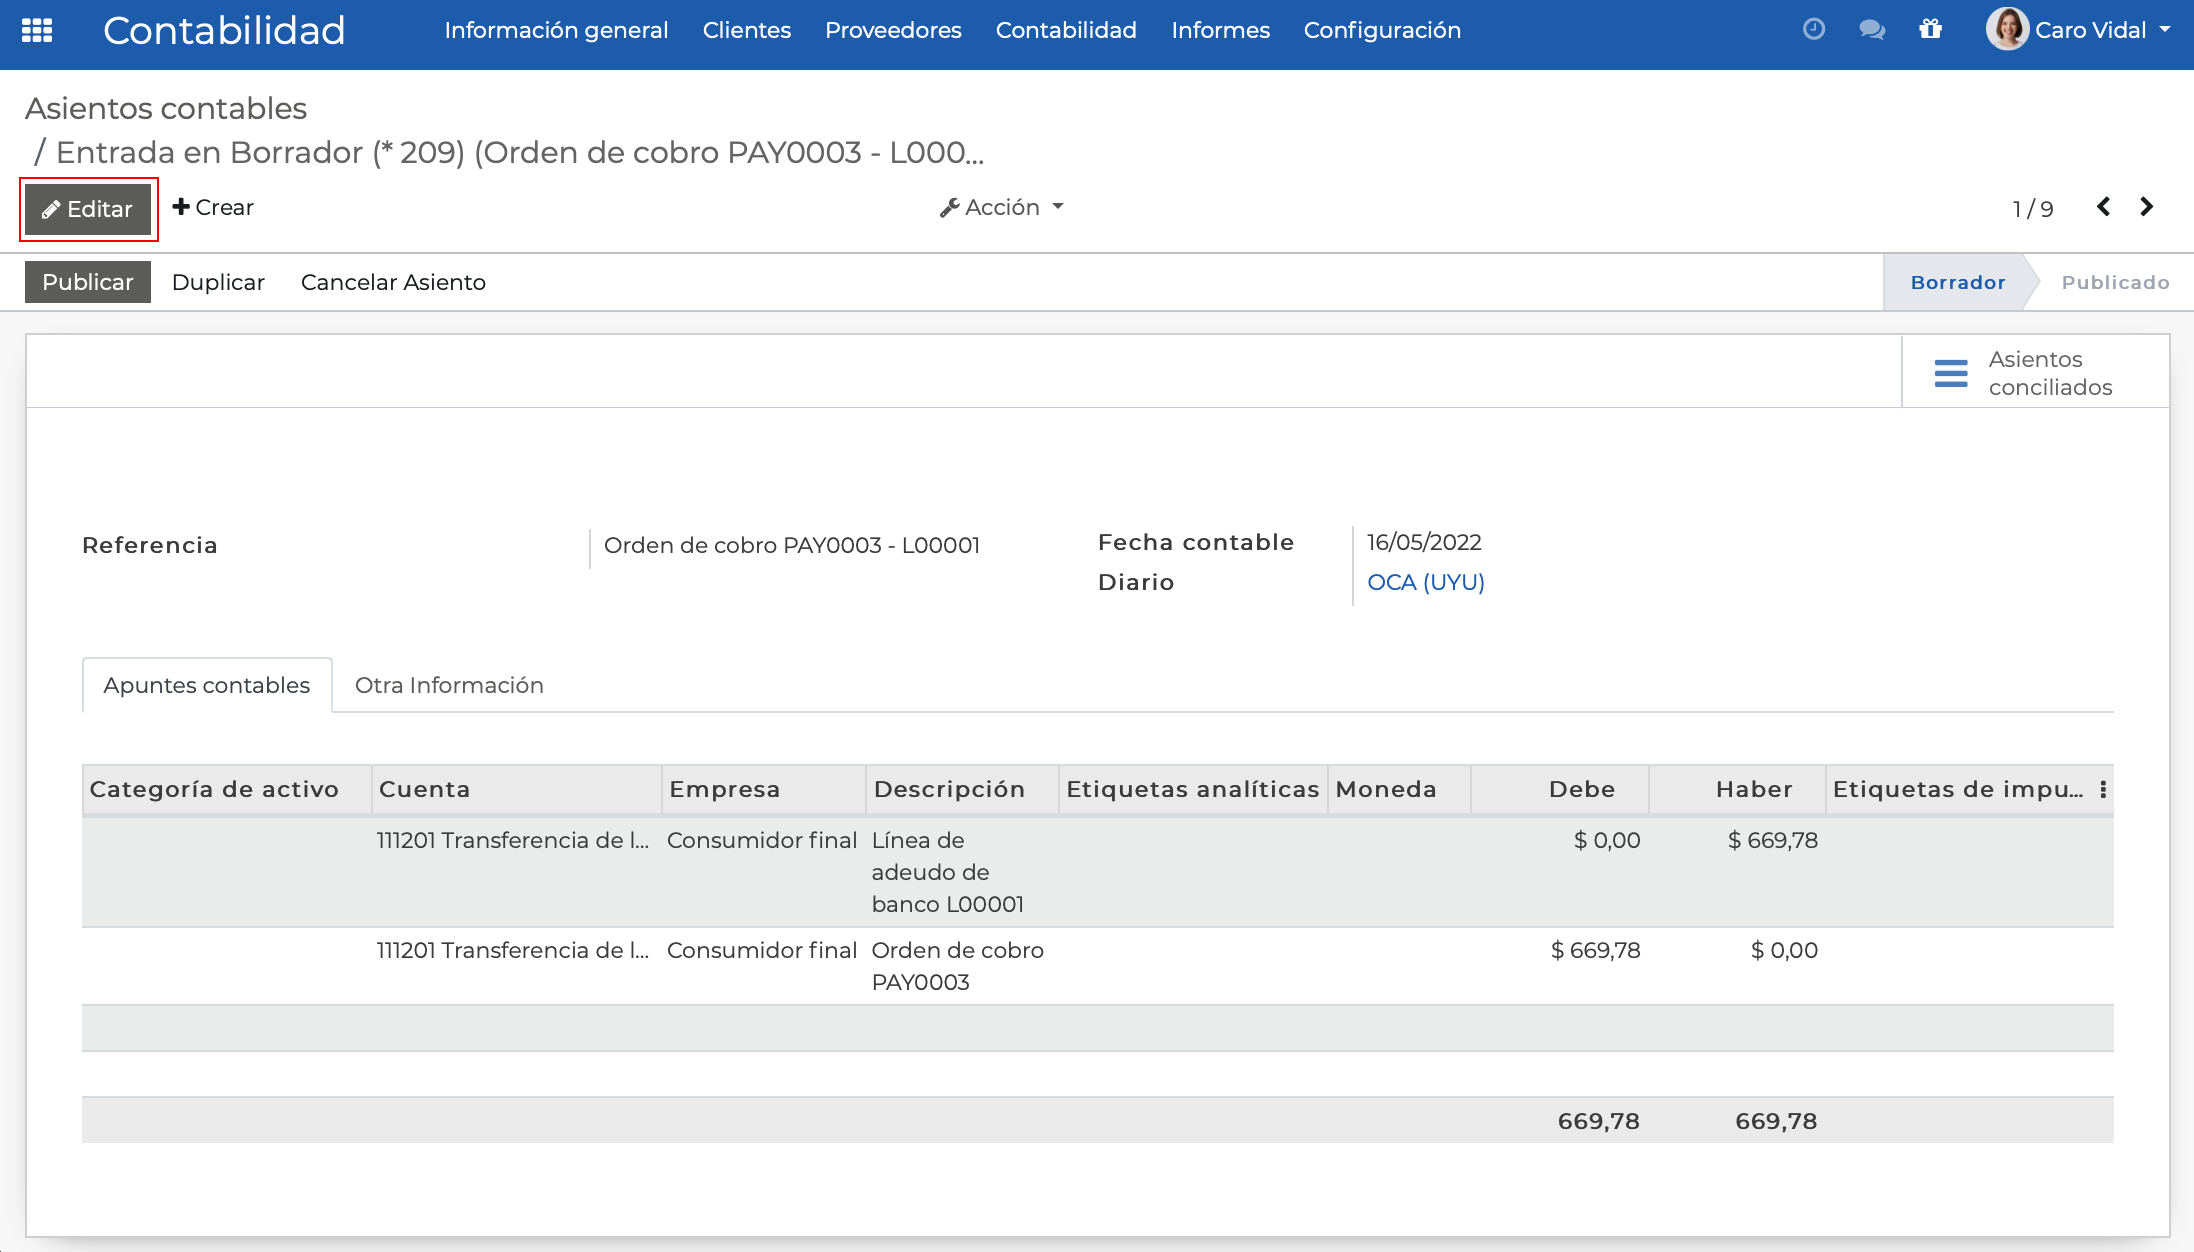Go to next record arrow
Viewport: 2194px width, 1252px height.
click(x=2146, y=207)
